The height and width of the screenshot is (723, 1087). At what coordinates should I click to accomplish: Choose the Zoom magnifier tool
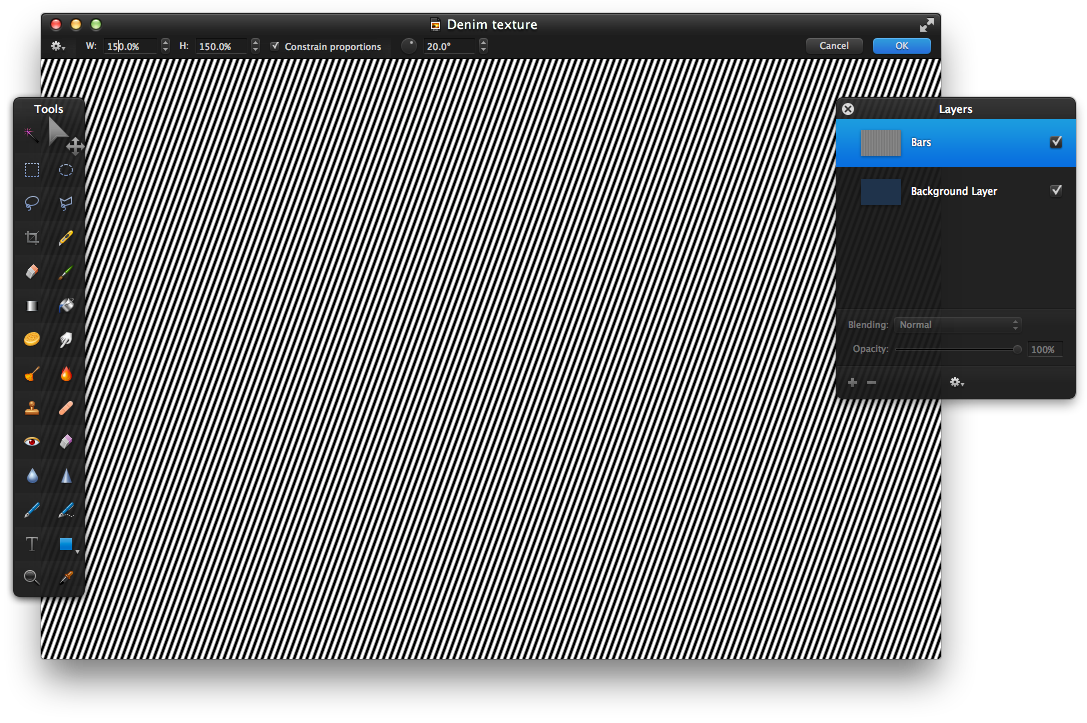click(32, 577)
